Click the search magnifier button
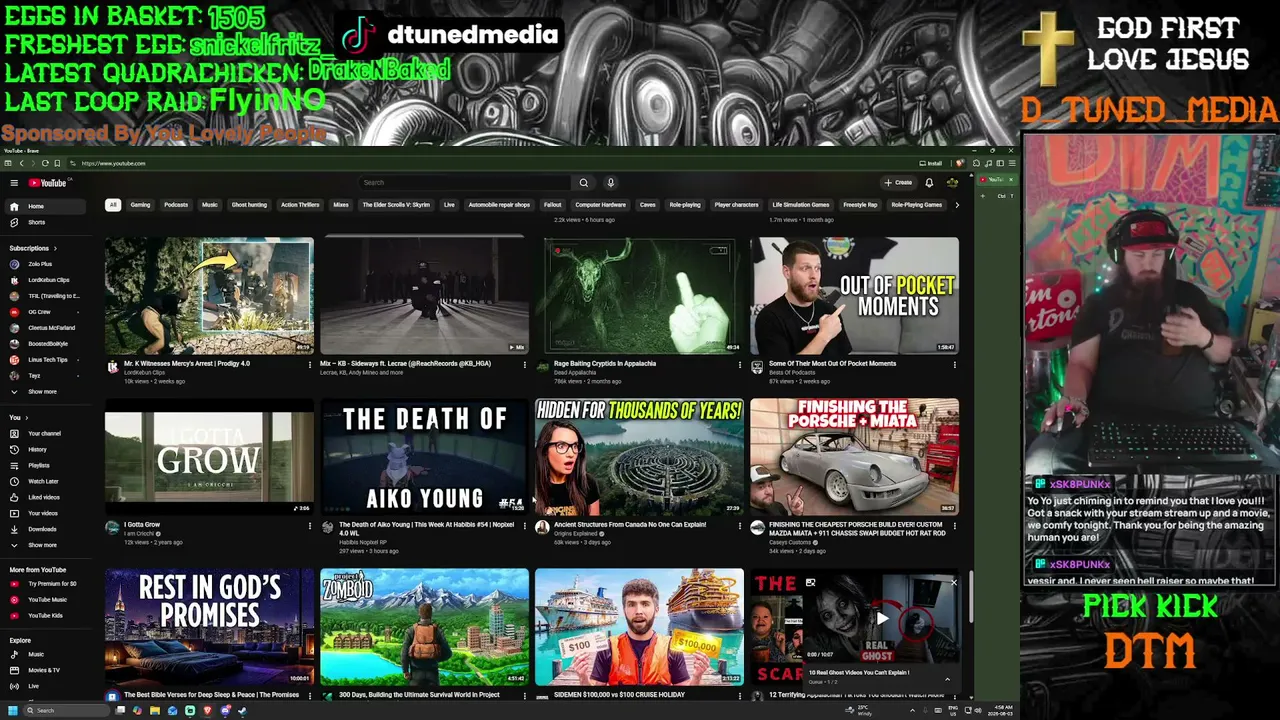Screen dimensions: 1280x720 coord(584,183)
